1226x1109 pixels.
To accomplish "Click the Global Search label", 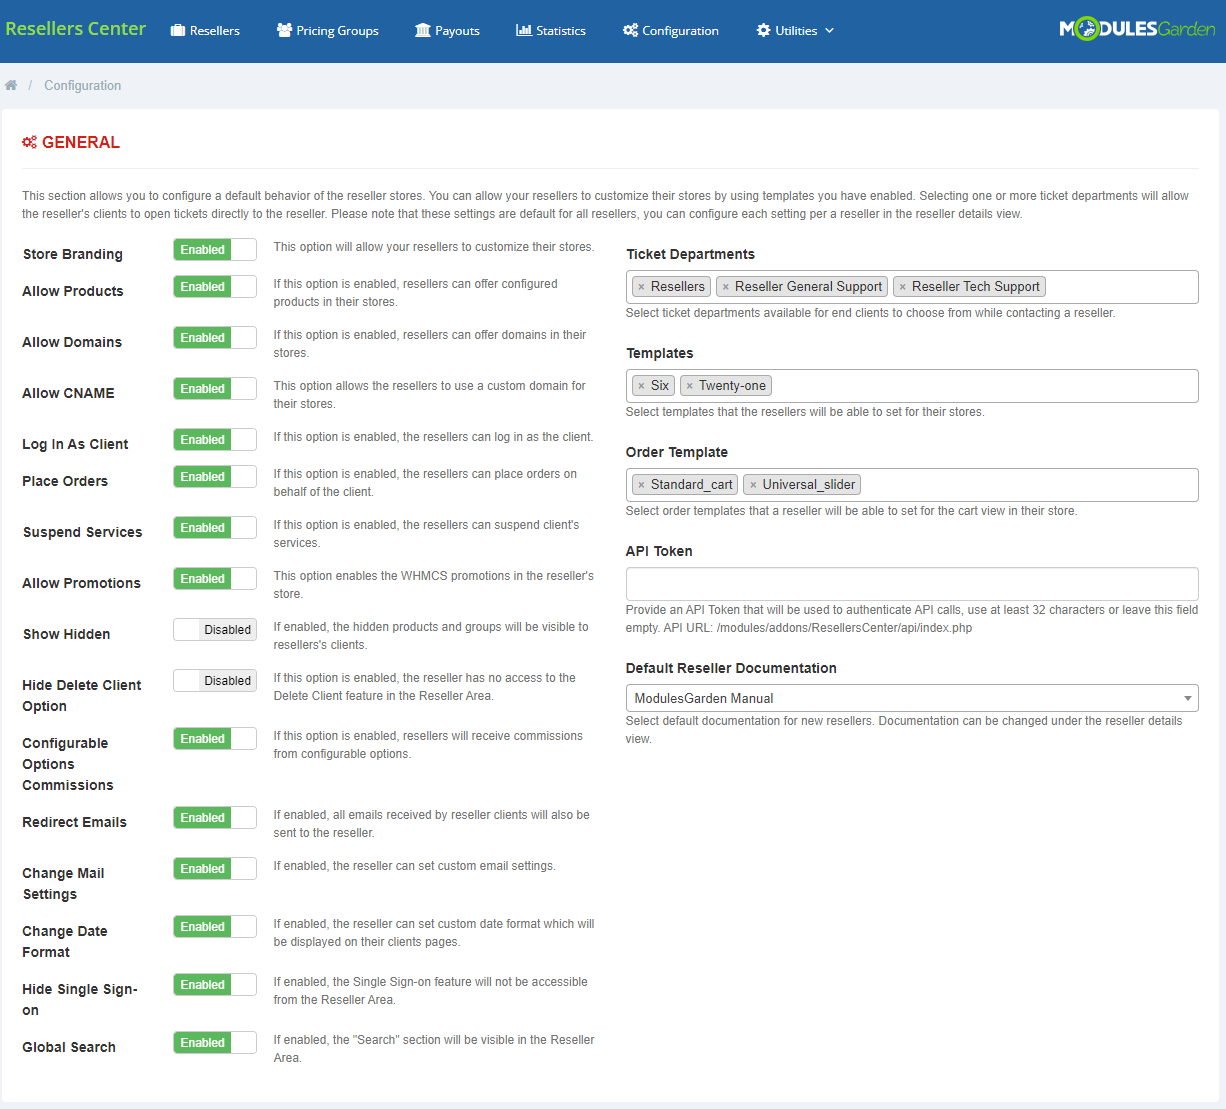I will (x=69, y=1047).
